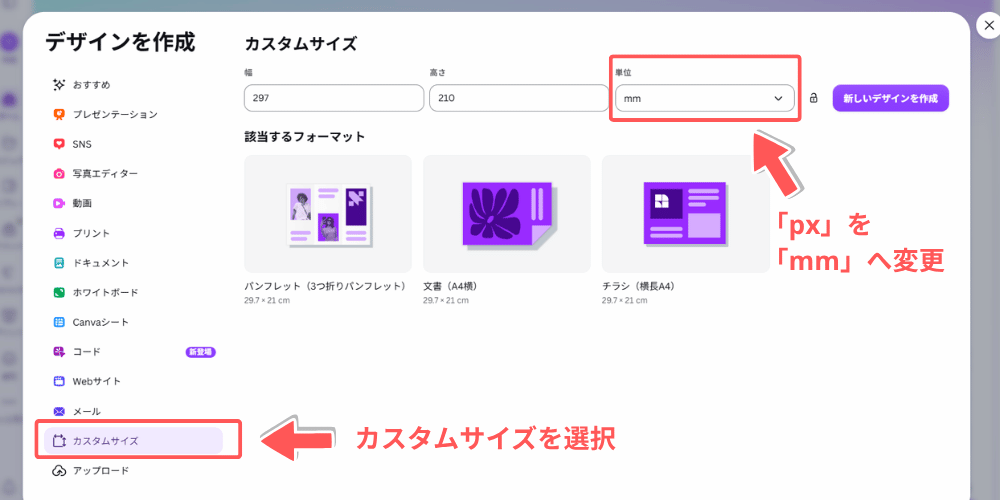This screenshot has width=1000, height=500.
Task: Click the ドキュメント document icon
Action: (x=59, y=263)
